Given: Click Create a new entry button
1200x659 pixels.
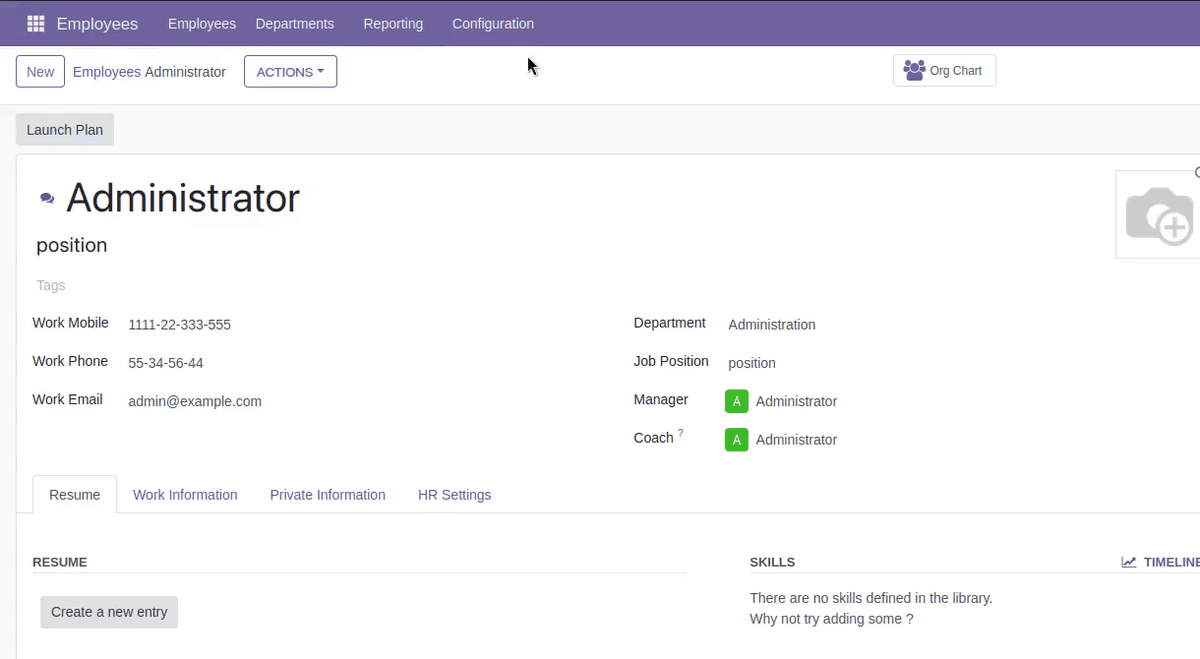Looking at the screenshot, I should [109, 612].
